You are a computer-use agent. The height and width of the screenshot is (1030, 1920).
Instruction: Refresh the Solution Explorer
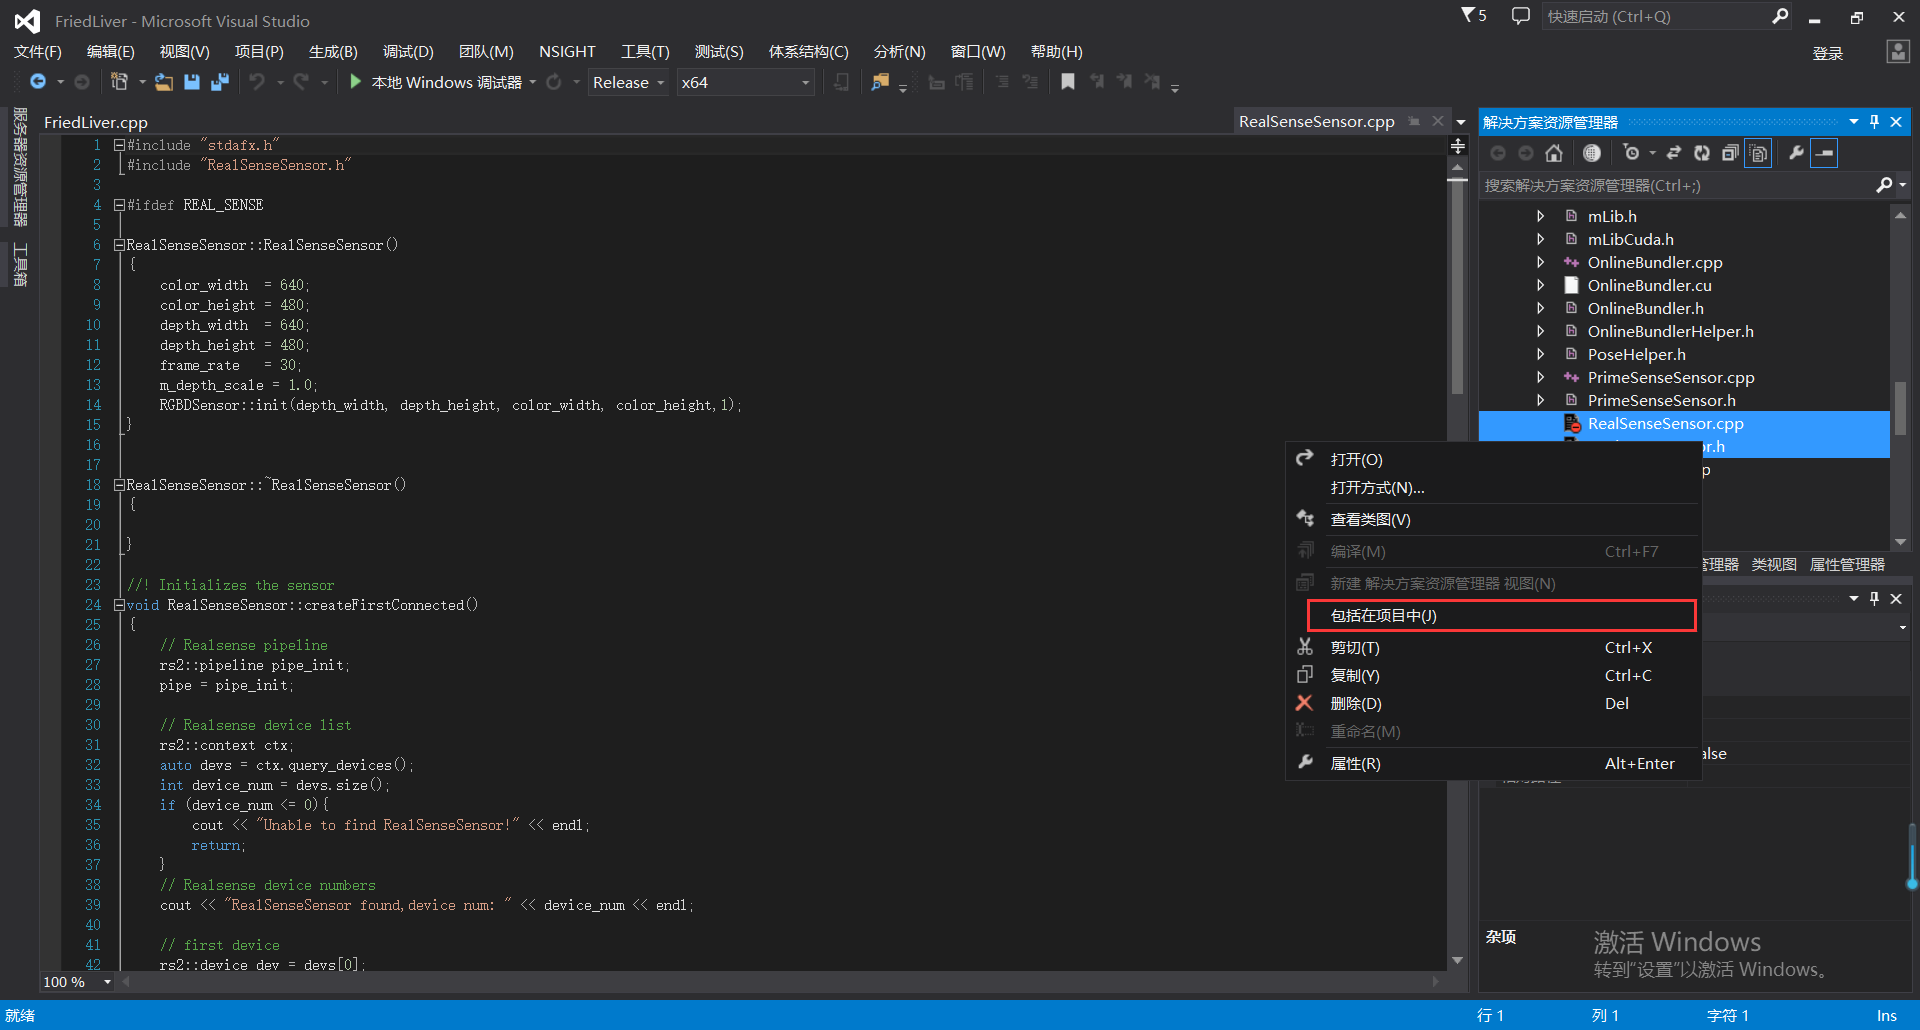1702,153
